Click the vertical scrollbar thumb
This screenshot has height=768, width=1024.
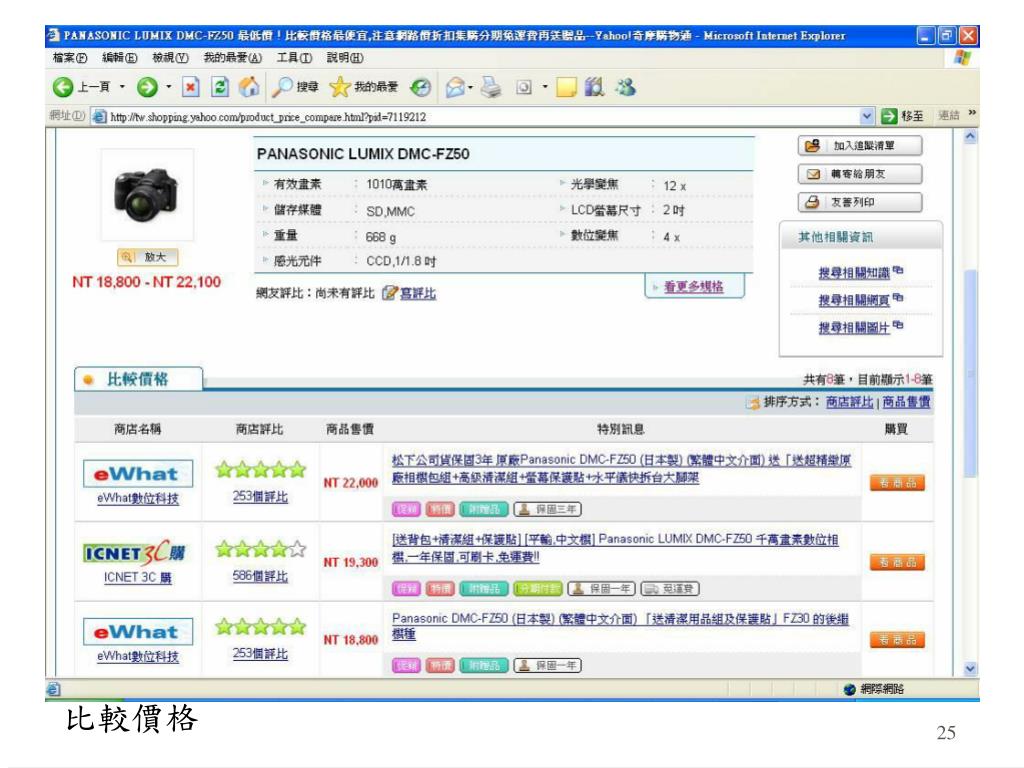tap(970, 372)
